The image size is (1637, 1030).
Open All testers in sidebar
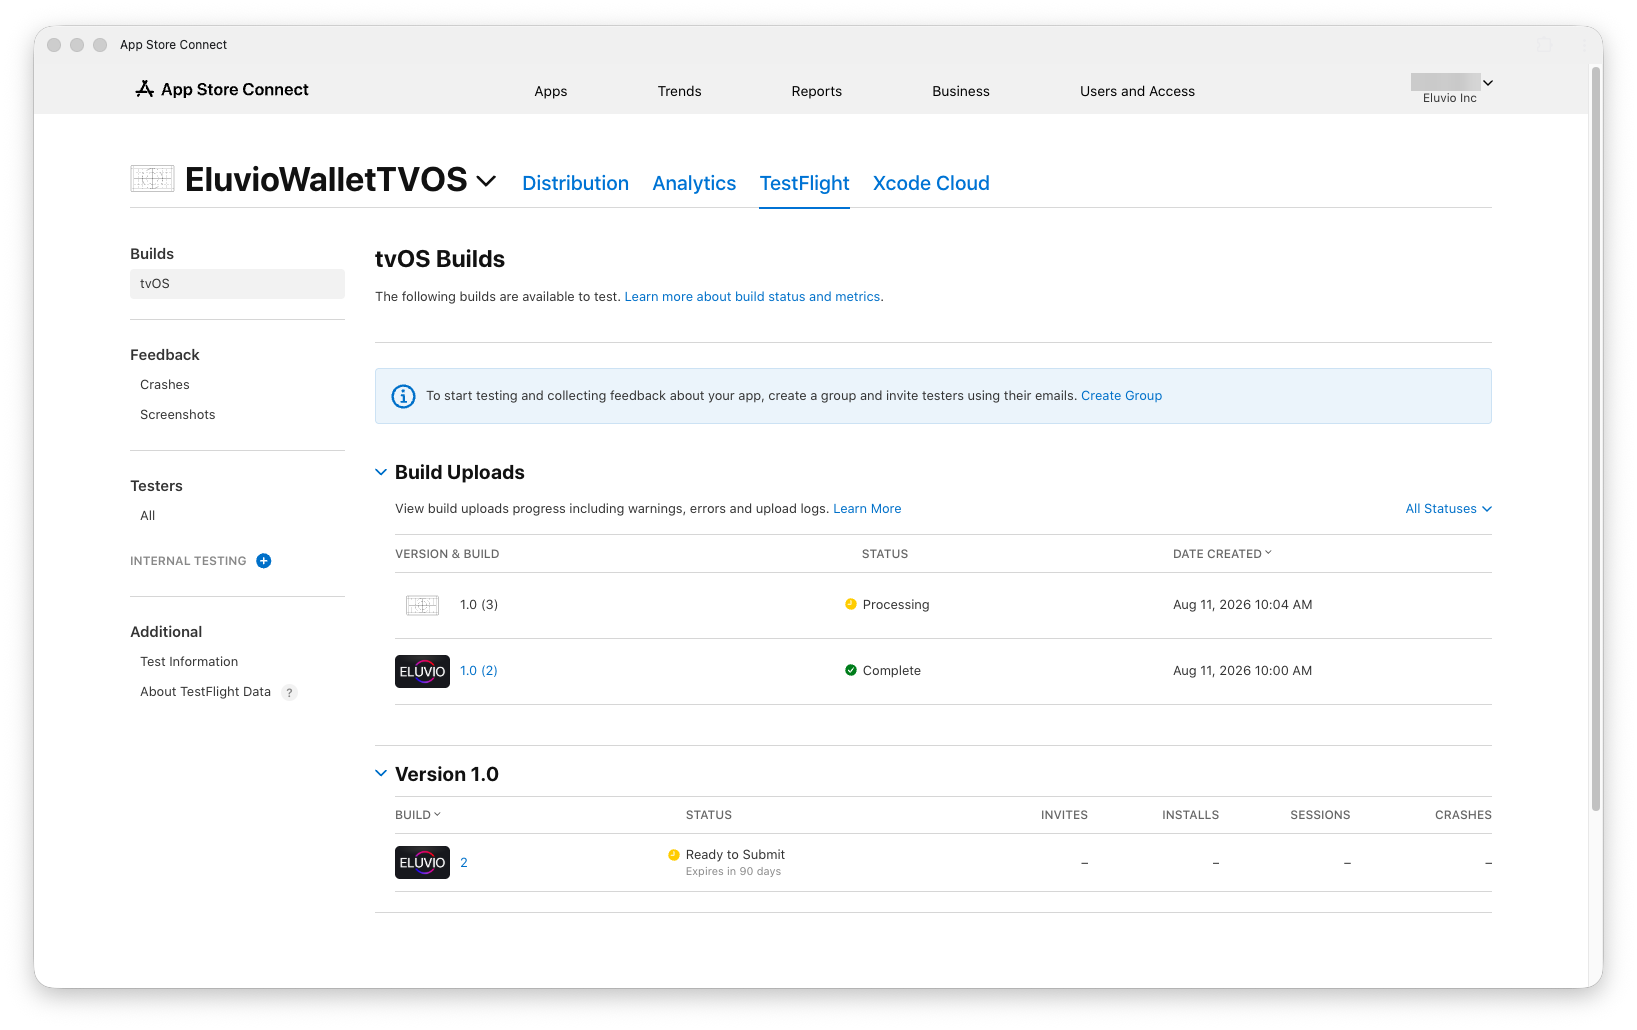[x=148, y=516]
